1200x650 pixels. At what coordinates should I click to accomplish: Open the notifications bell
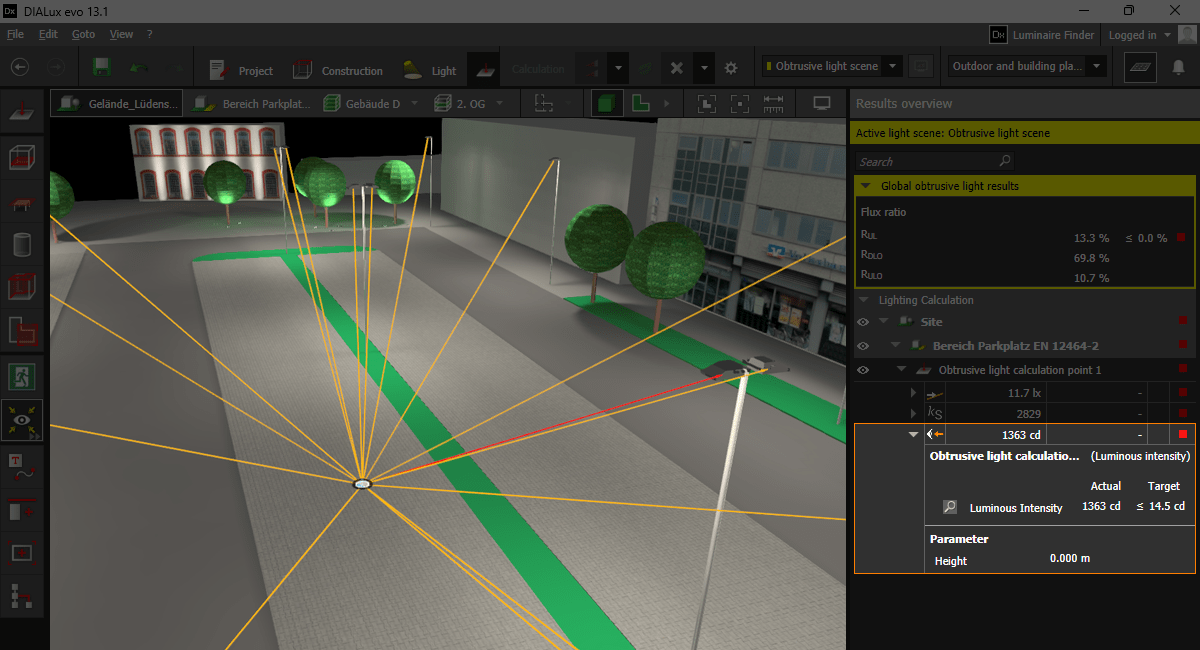pyautogui.click(x=1178, y=67)
